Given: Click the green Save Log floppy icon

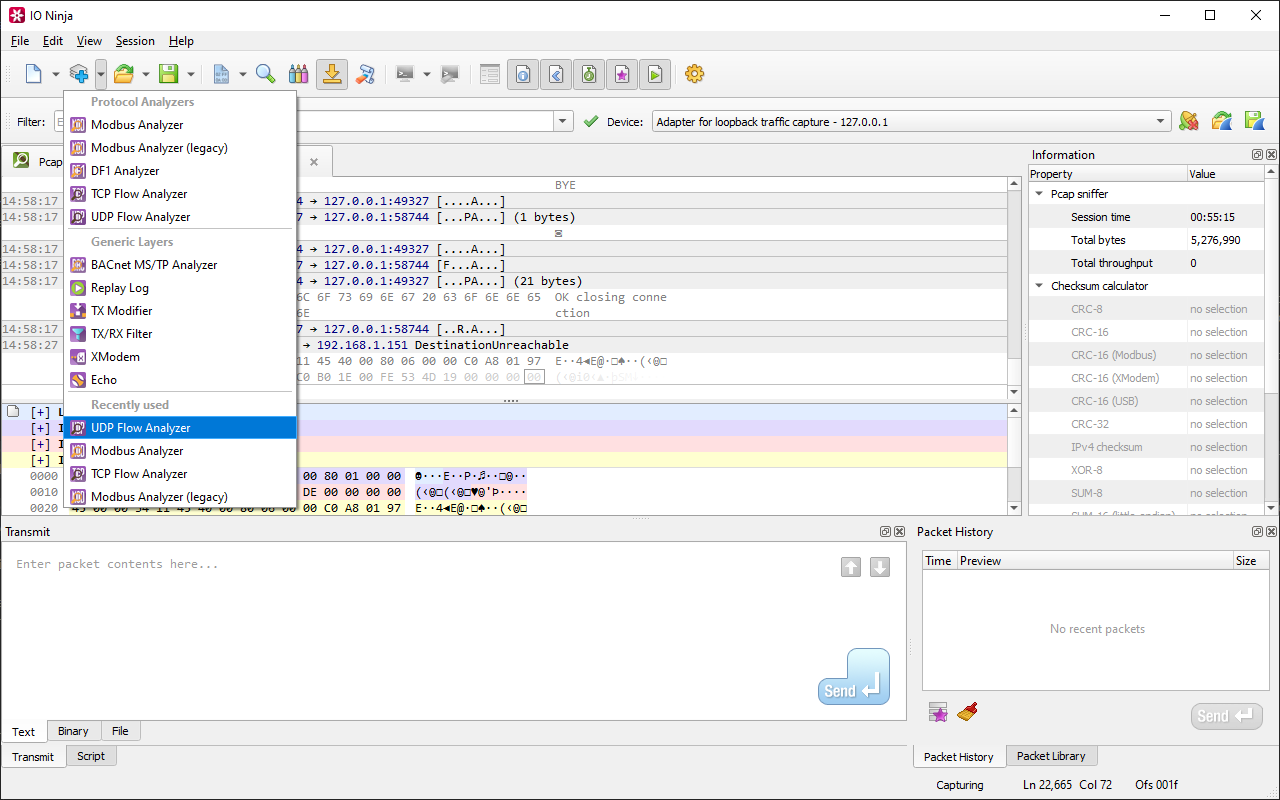Looking at the screenshot, I should coord(169,74).
